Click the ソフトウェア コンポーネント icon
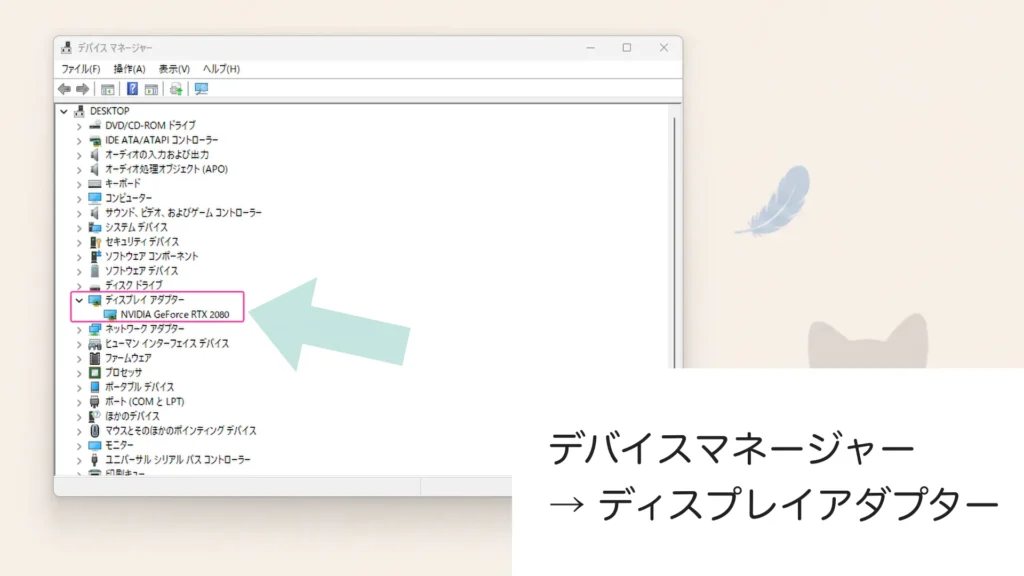Image resolution: width=1024 pixels, height=576 pixels. click(x=95, y=256)
